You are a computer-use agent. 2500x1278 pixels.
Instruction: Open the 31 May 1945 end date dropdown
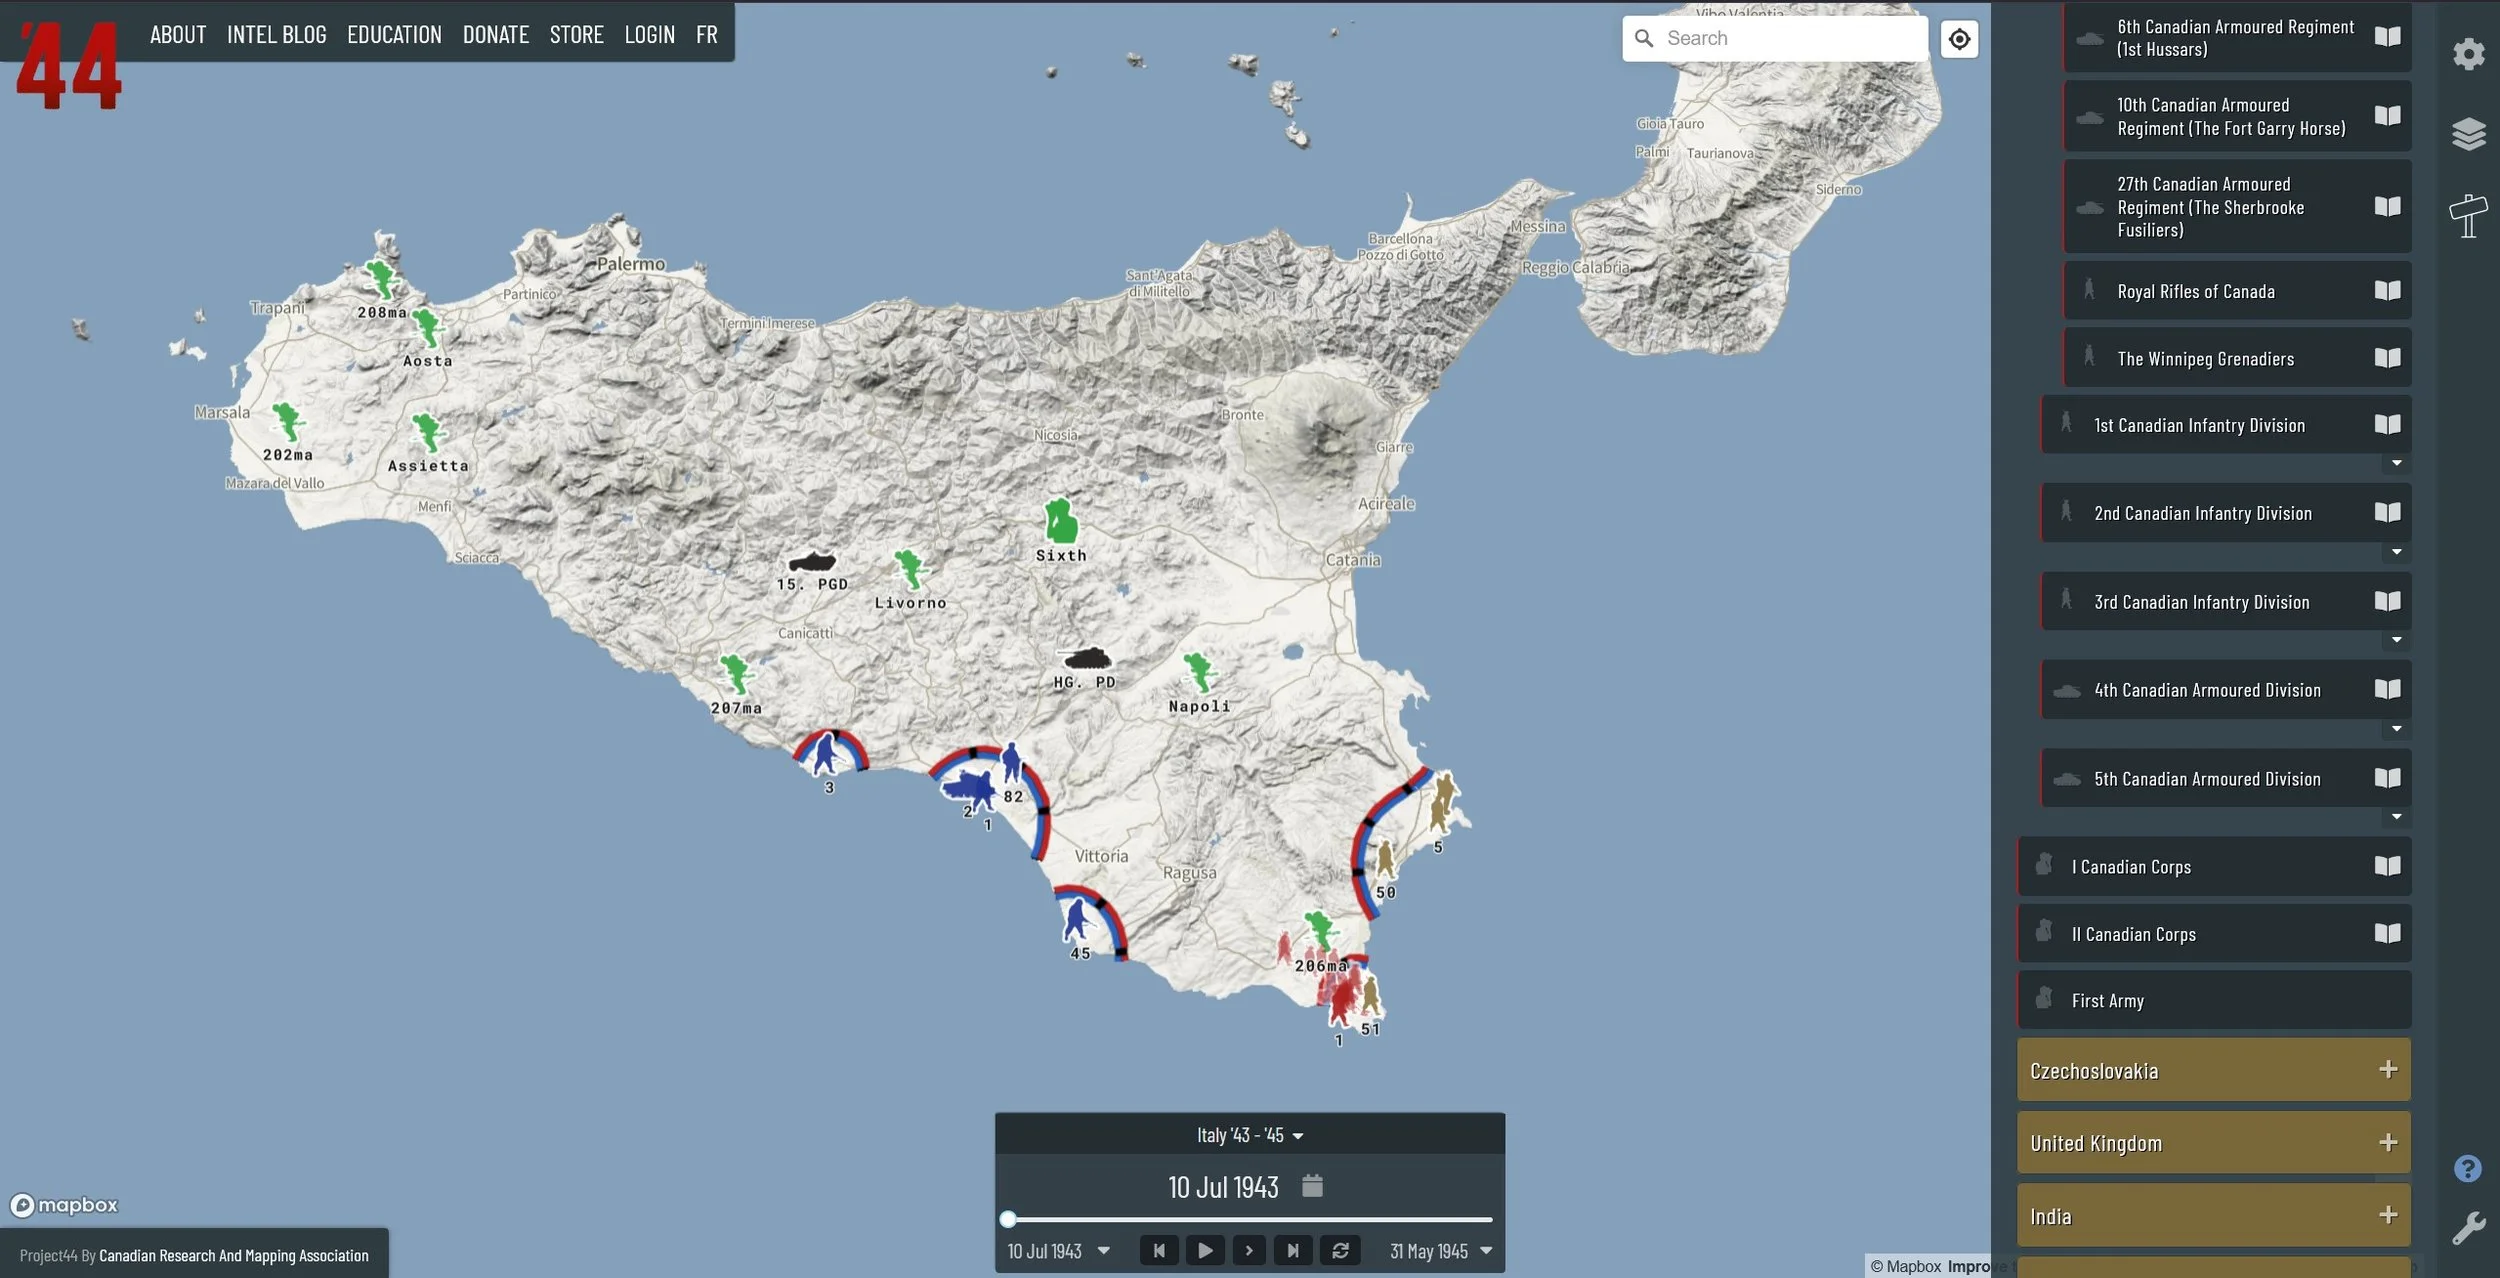(x=1485, y=1251)
